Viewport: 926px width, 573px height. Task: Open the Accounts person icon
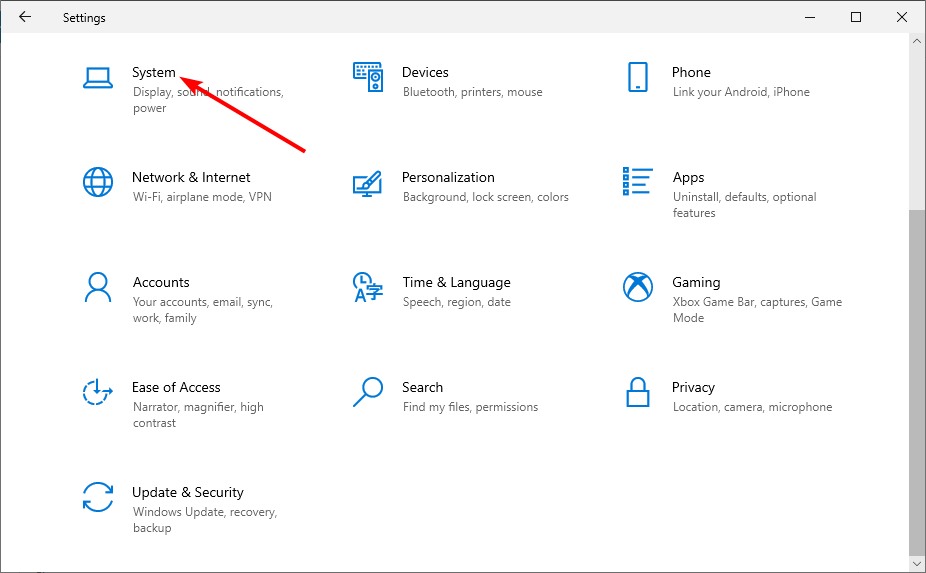click(98, 287)
